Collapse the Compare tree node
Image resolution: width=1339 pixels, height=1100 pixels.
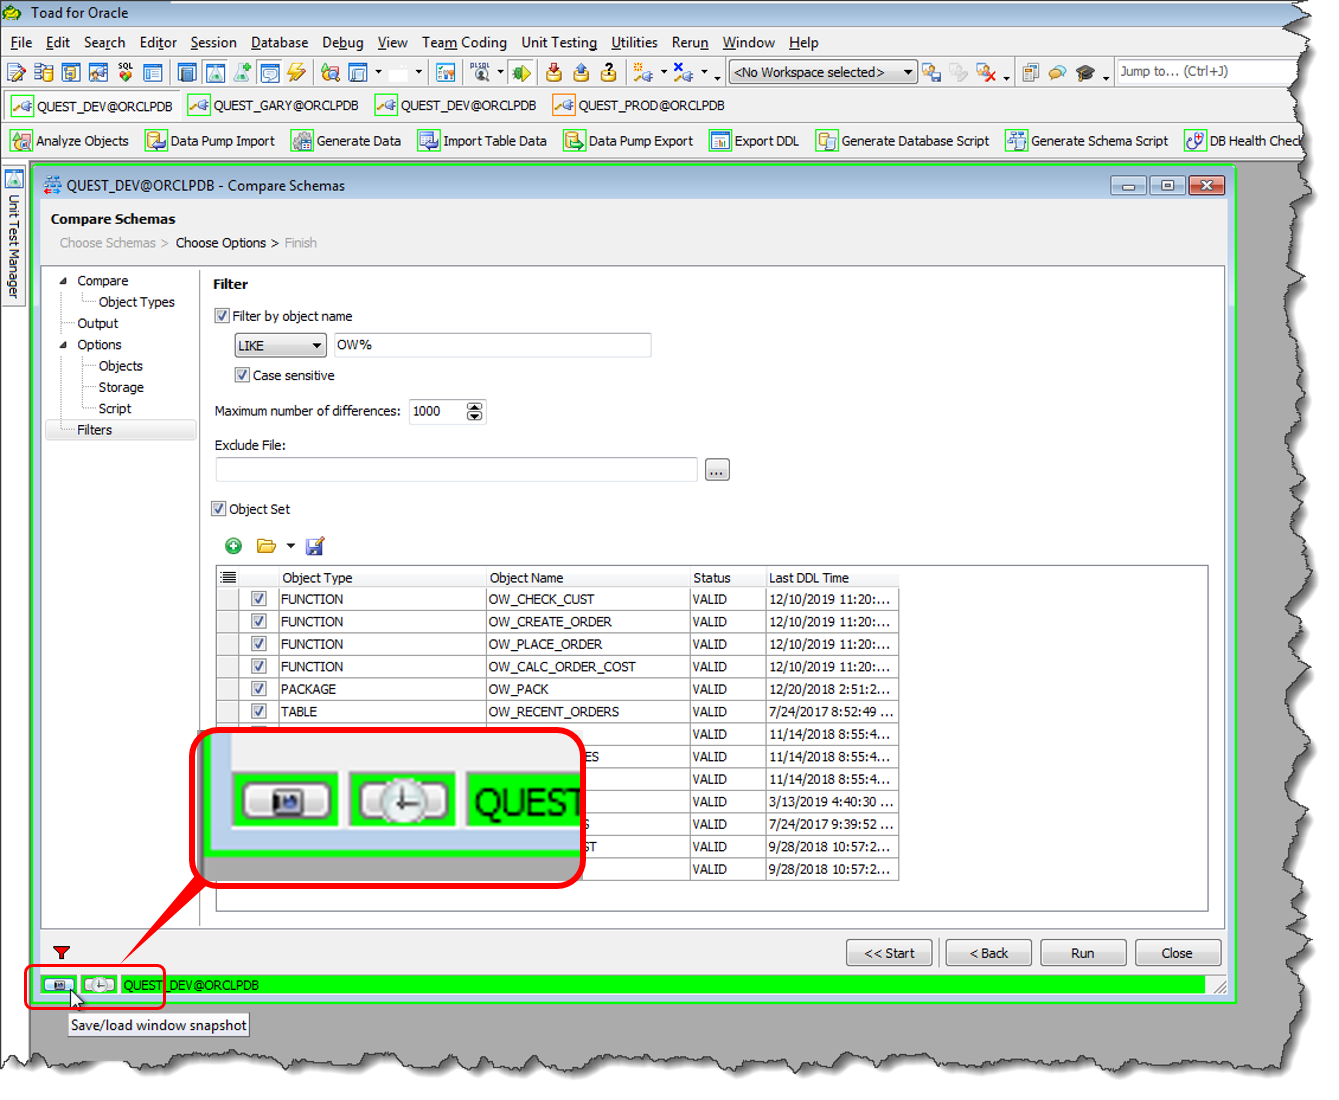click(x=63, y=281)
